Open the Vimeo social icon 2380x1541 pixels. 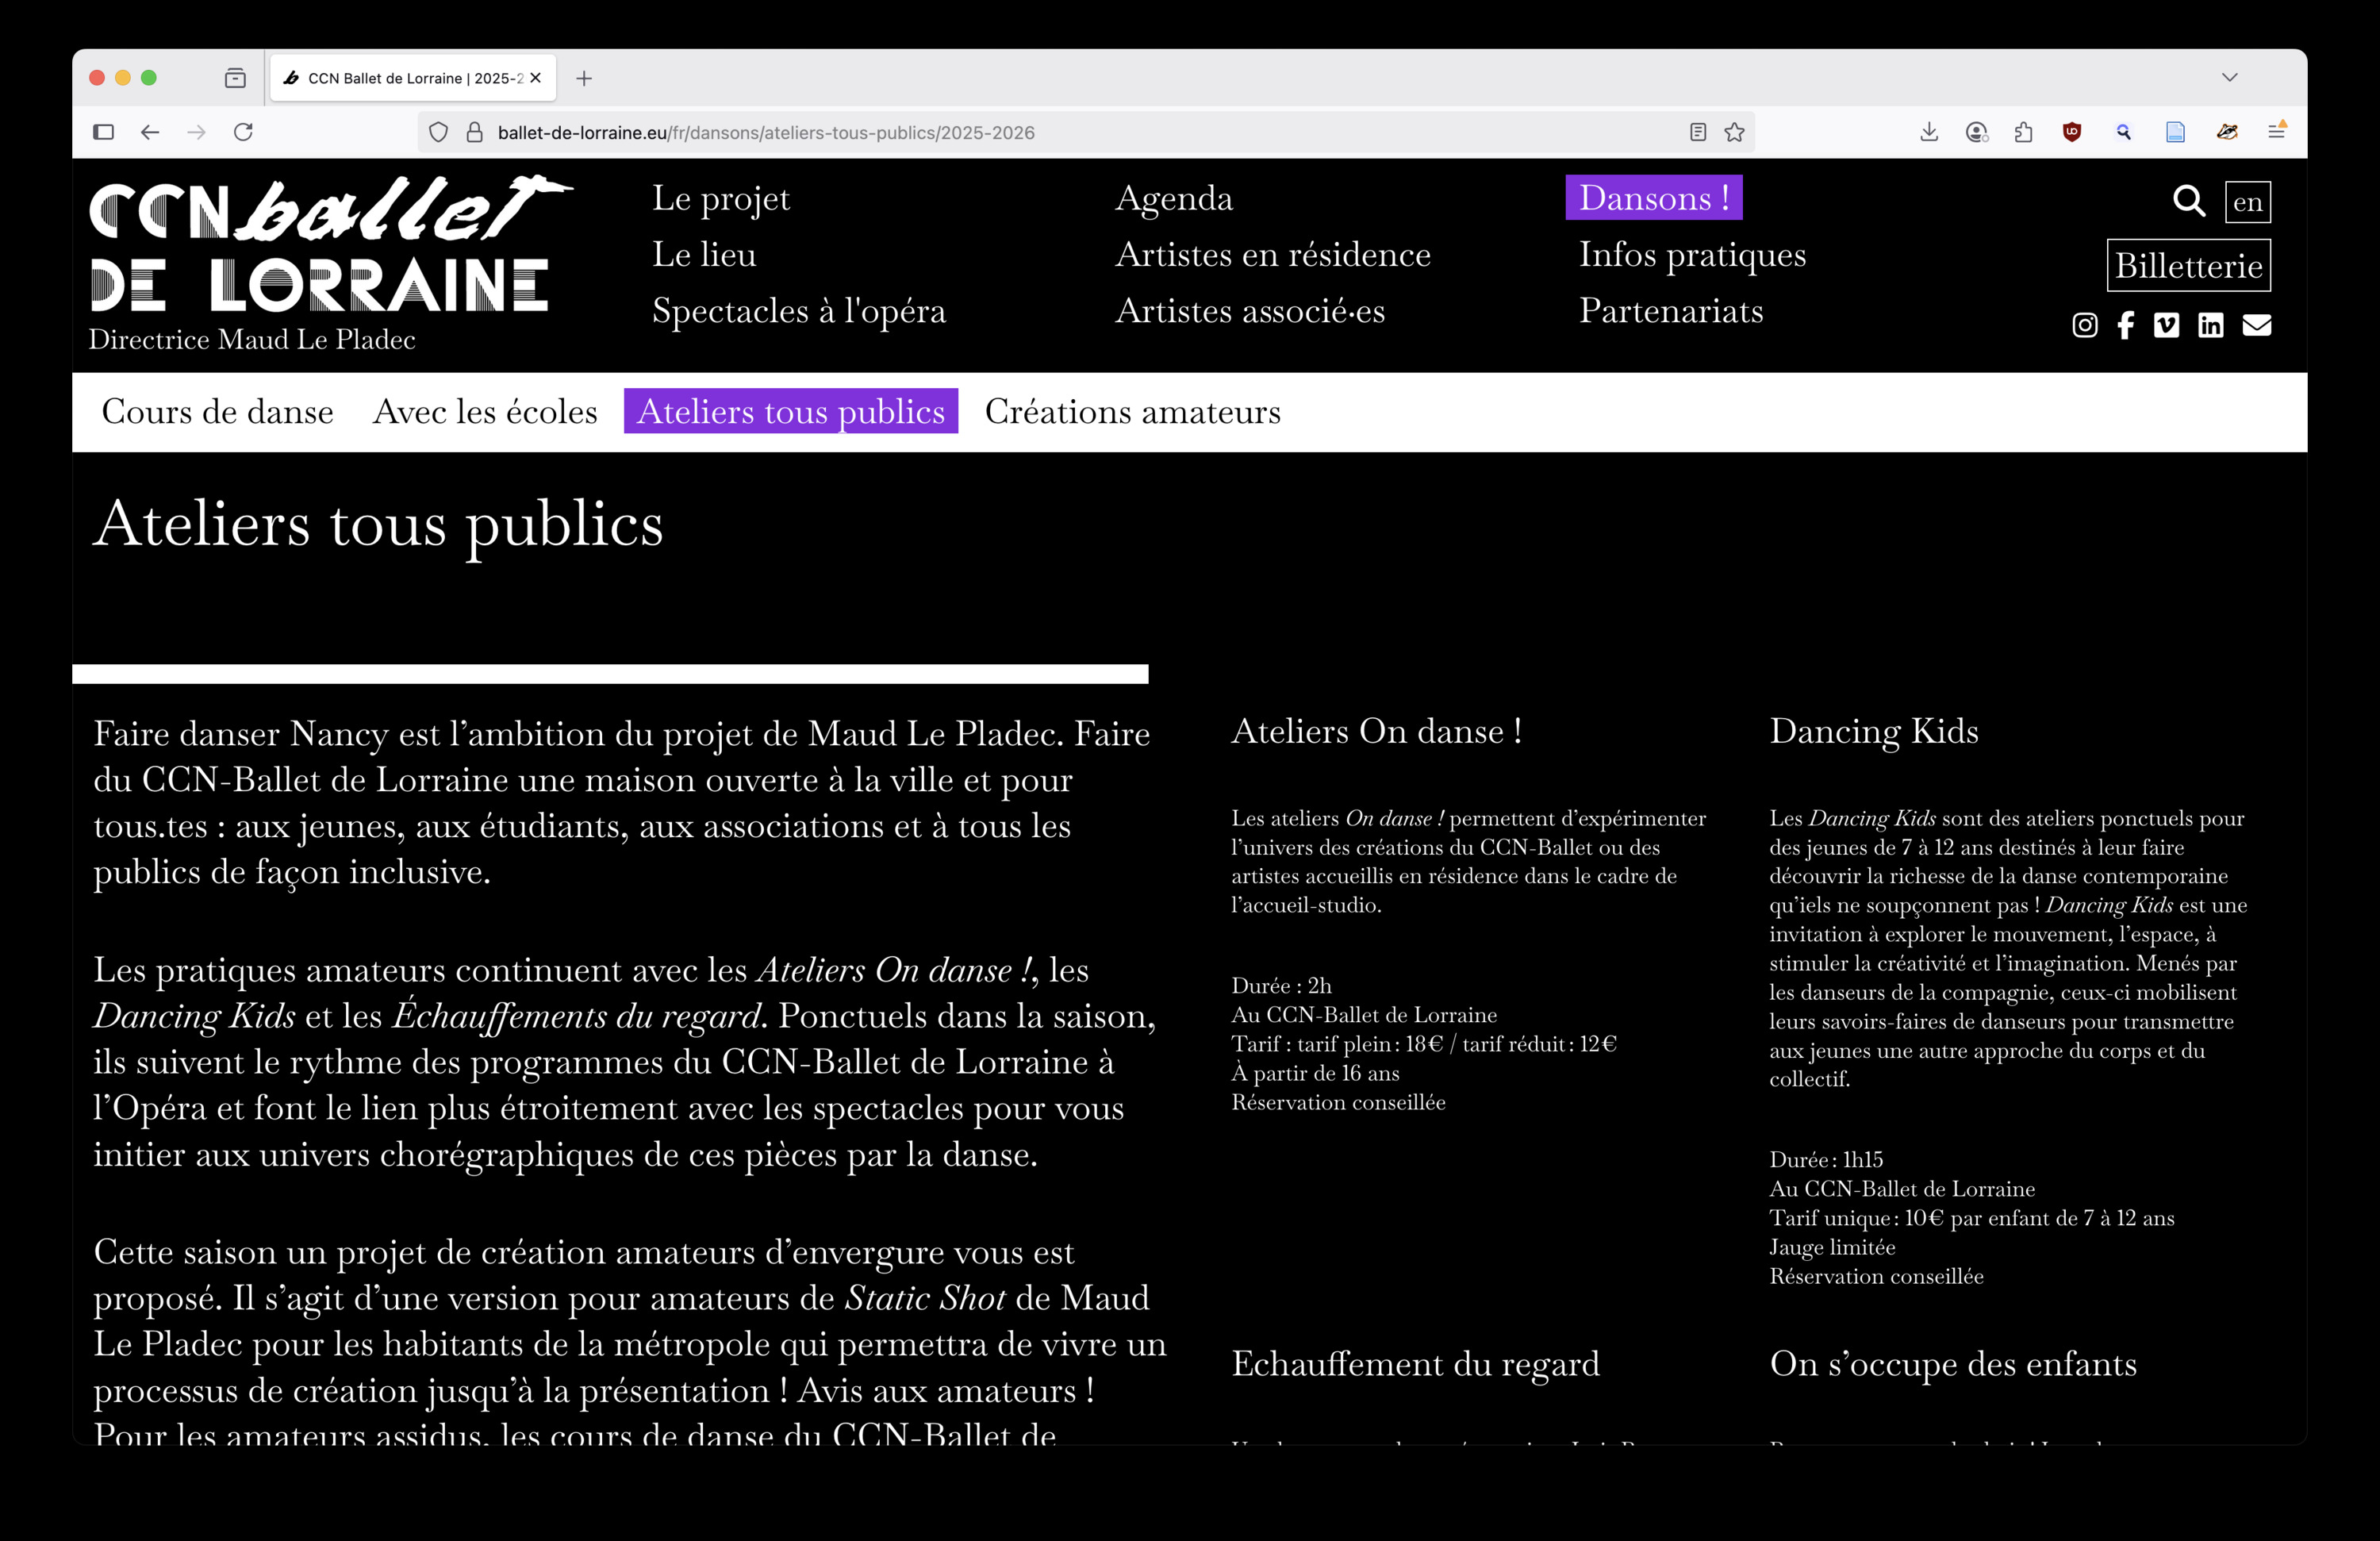click(2166, 325)
